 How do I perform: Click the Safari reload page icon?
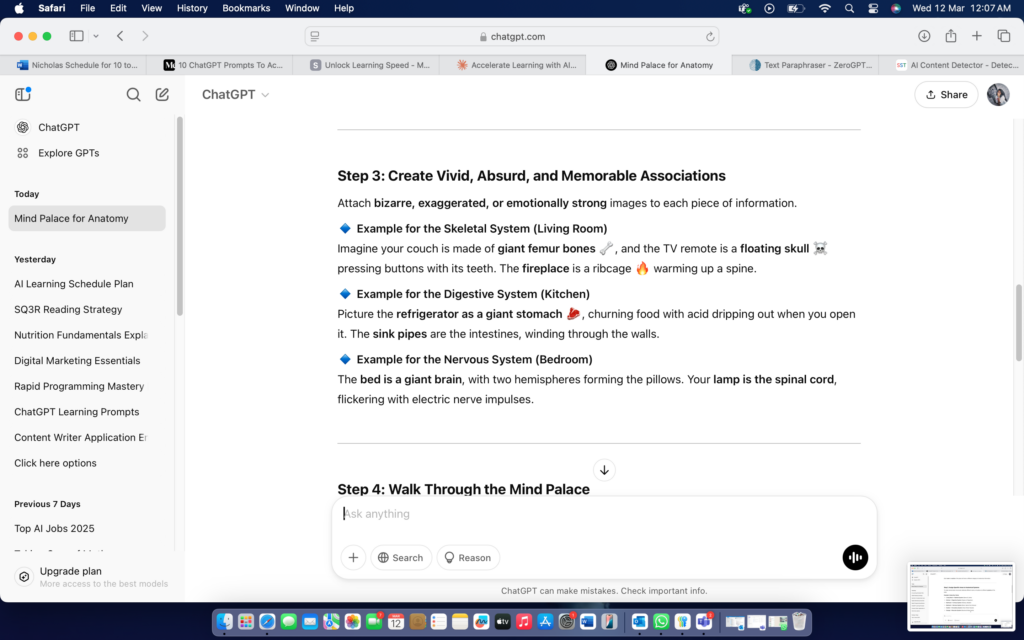(711, 36)
